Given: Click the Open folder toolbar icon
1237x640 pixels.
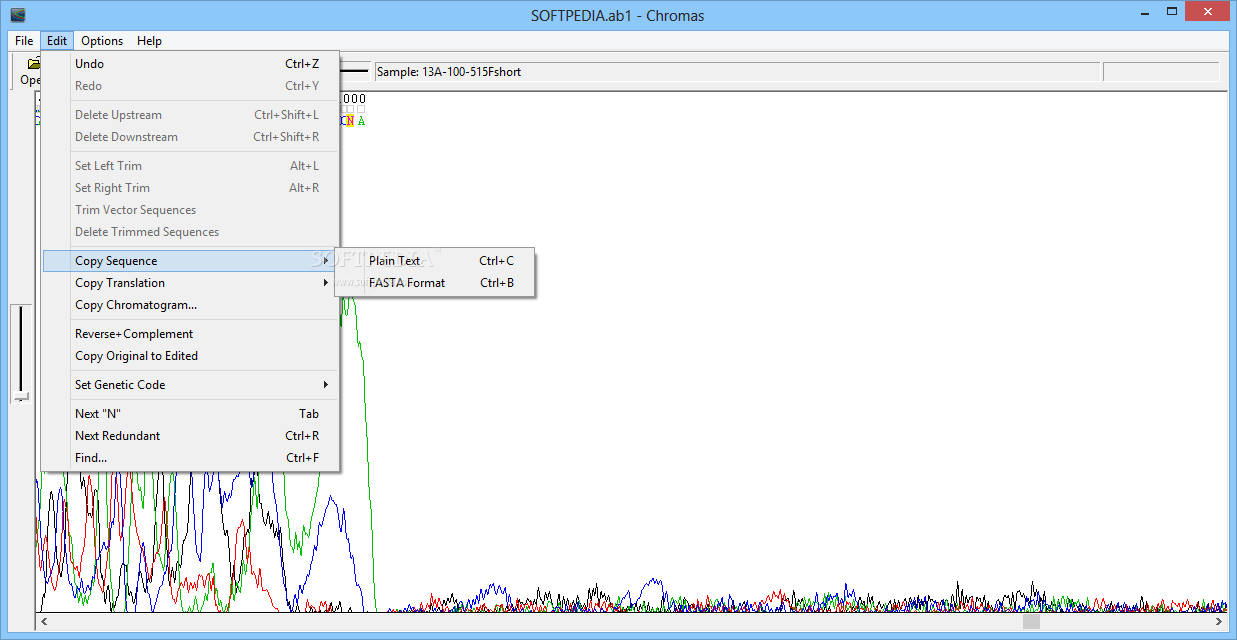Looking at the screenshot, I should (x=33, y=63).
